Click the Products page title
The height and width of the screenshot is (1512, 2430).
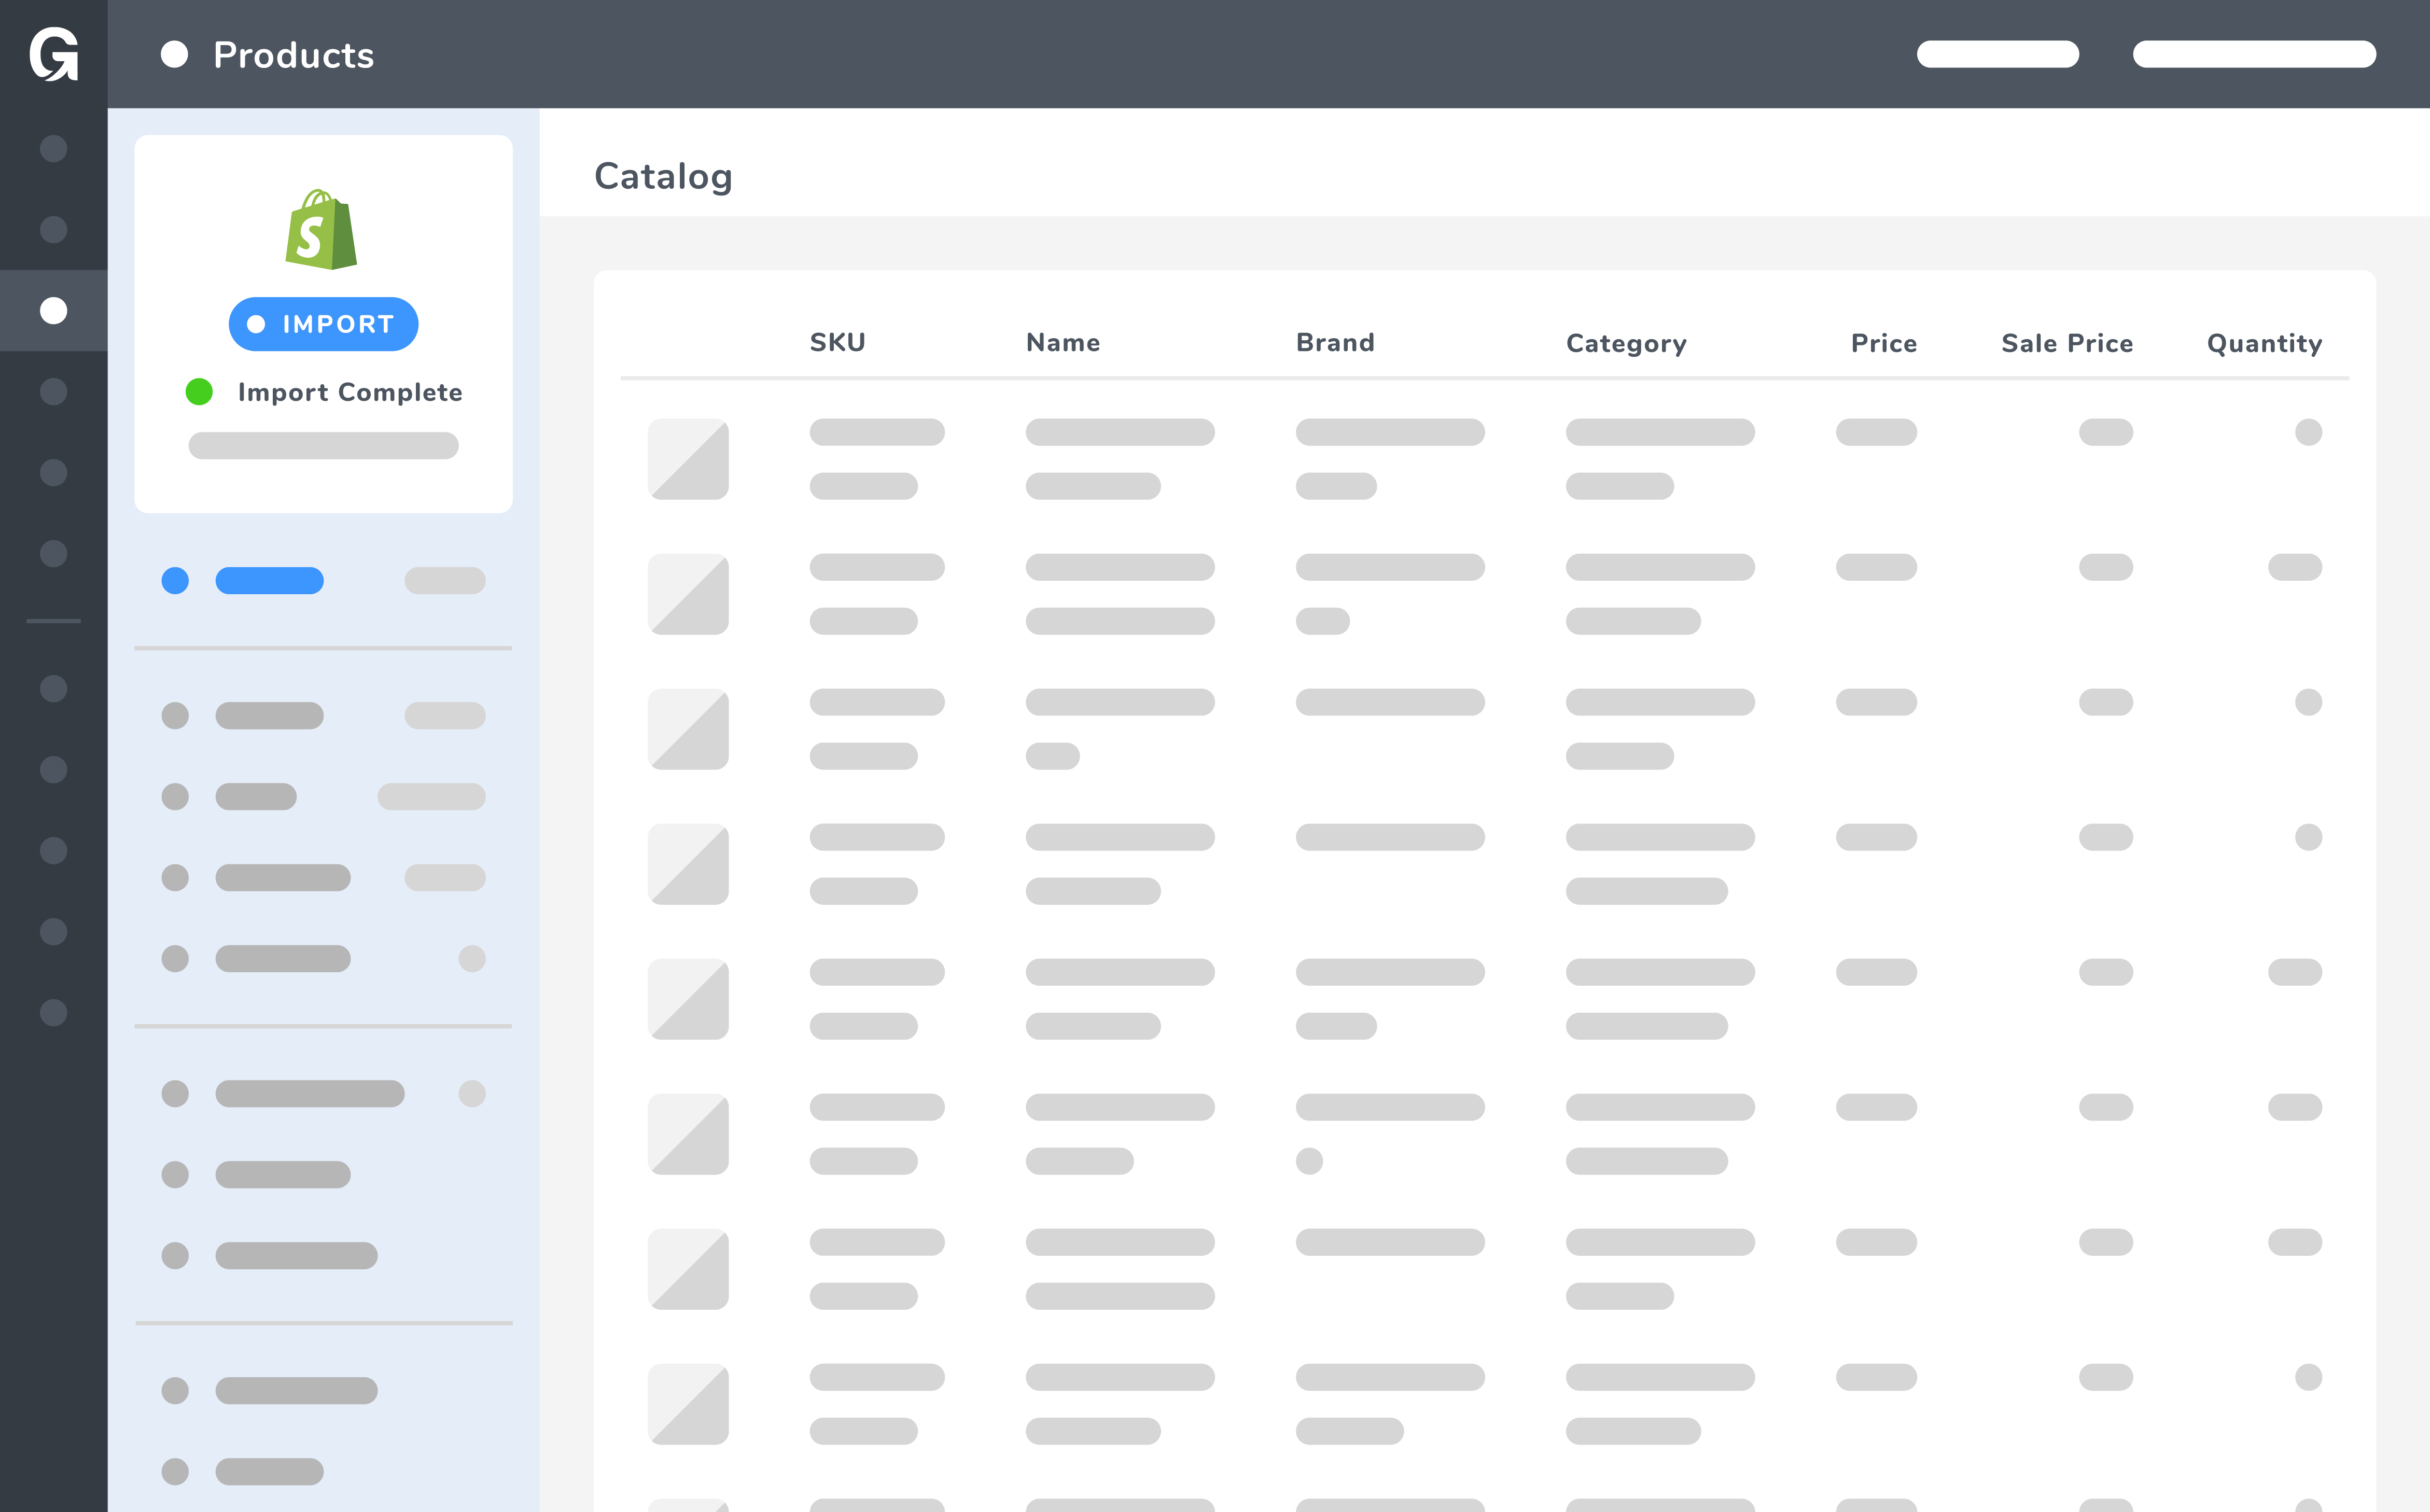click(x=293, y=55)
